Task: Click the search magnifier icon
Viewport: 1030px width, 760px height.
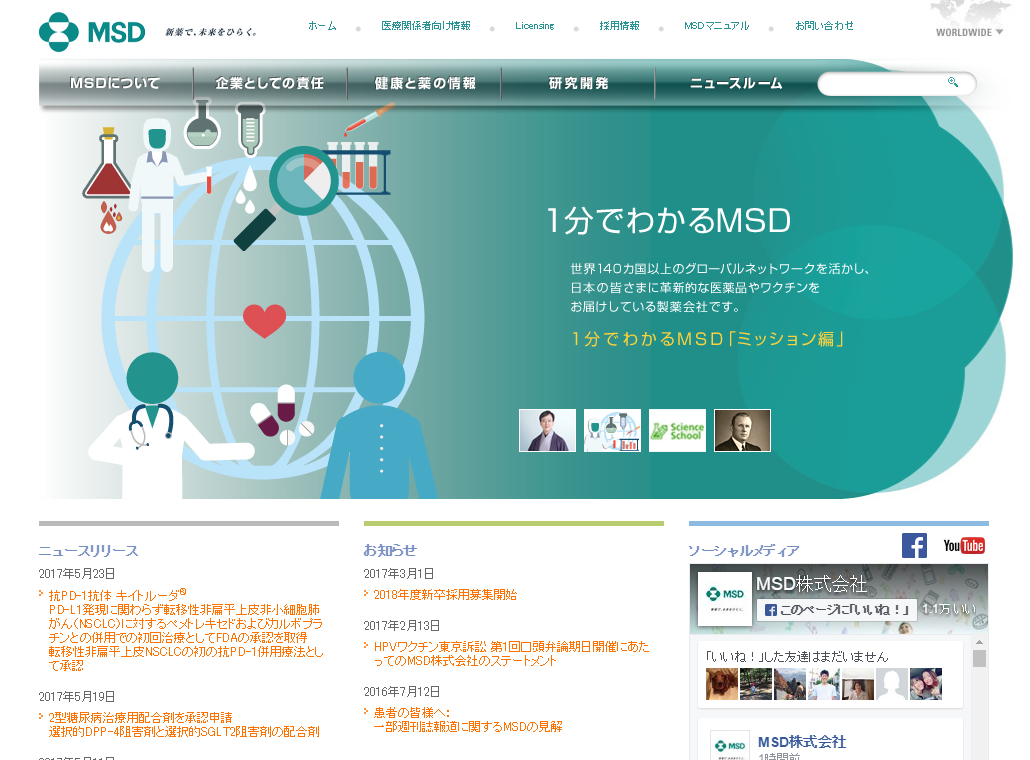Action: coord(952,82)
